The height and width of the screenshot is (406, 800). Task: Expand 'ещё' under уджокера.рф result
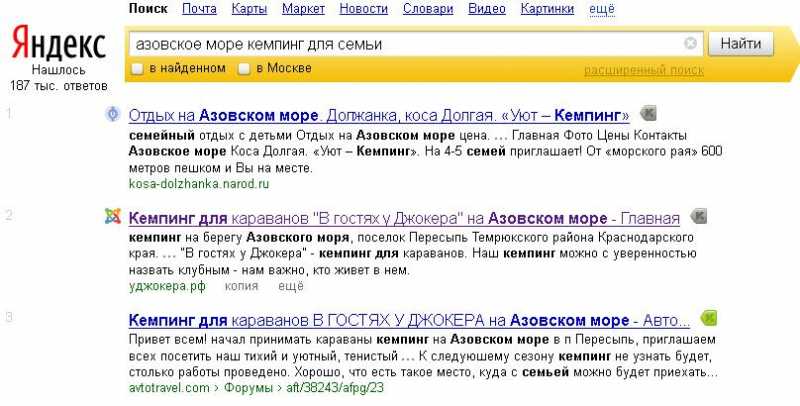point(291,286)
